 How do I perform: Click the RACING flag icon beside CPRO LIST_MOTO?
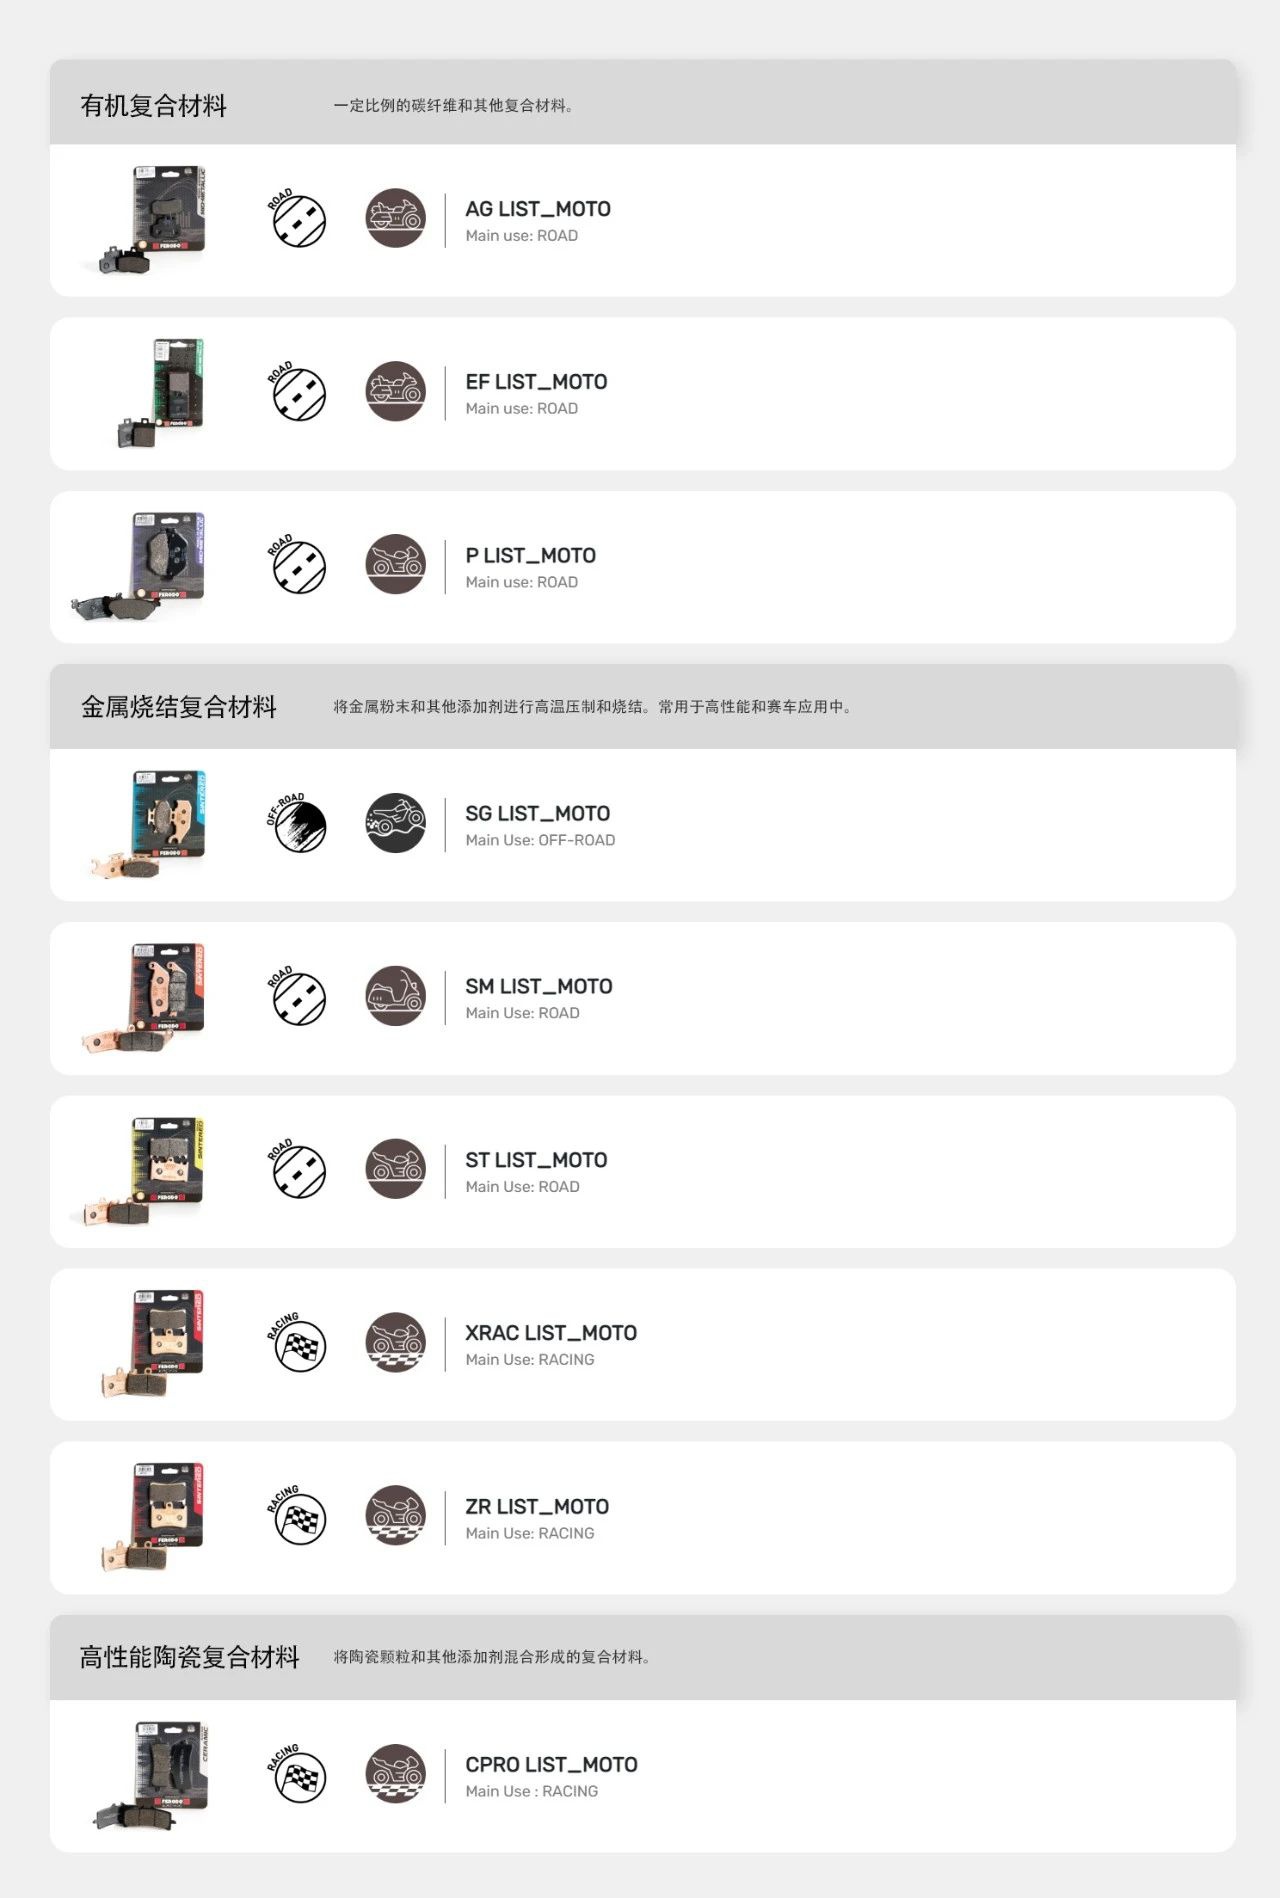pos(298,1776)
